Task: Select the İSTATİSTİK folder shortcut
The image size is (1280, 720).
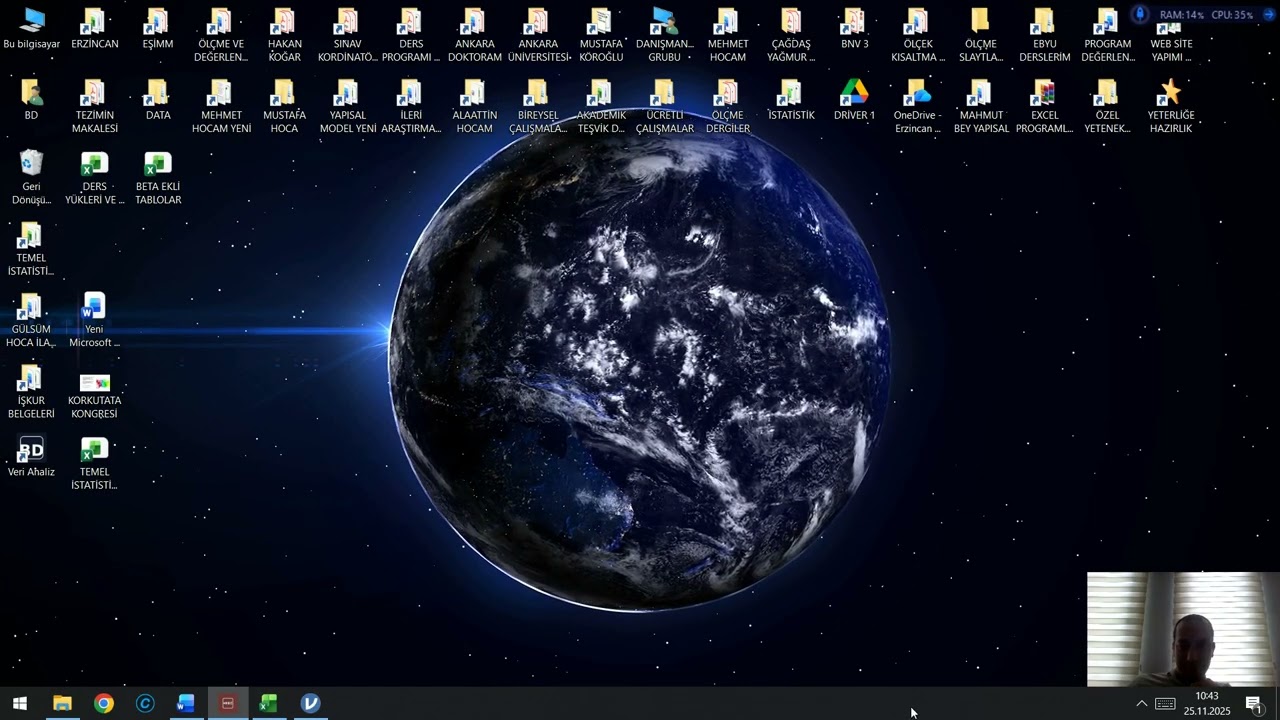Action: coord(791,100)
